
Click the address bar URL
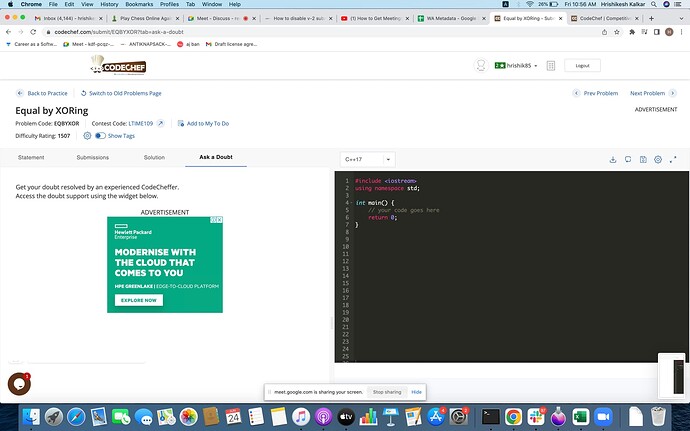(119, 32)
